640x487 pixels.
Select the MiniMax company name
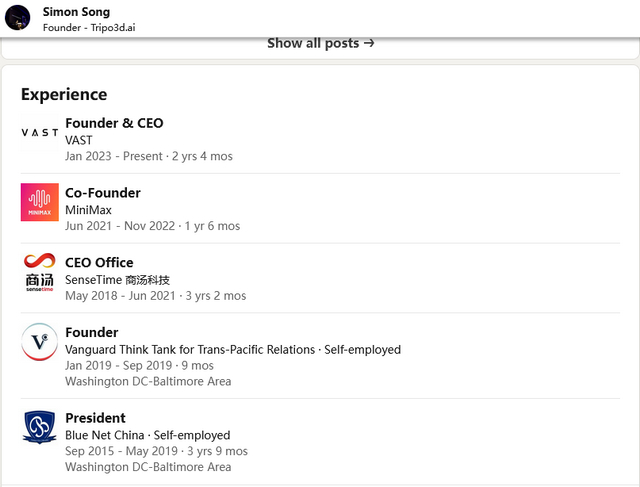pyautogui.click(x=88, y=210)
